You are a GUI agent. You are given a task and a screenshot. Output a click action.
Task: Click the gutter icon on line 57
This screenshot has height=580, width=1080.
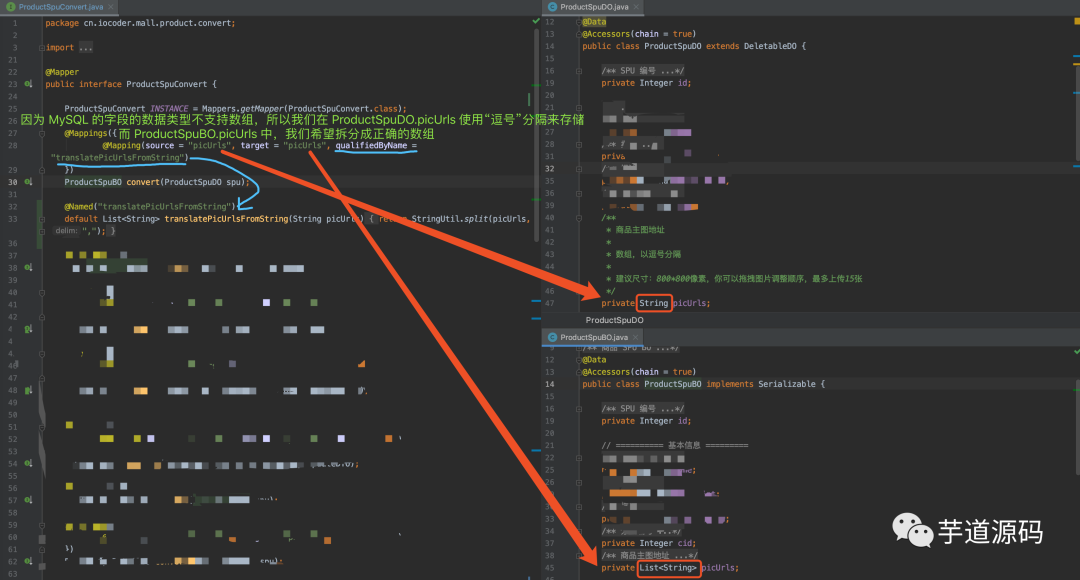[28, 499]
